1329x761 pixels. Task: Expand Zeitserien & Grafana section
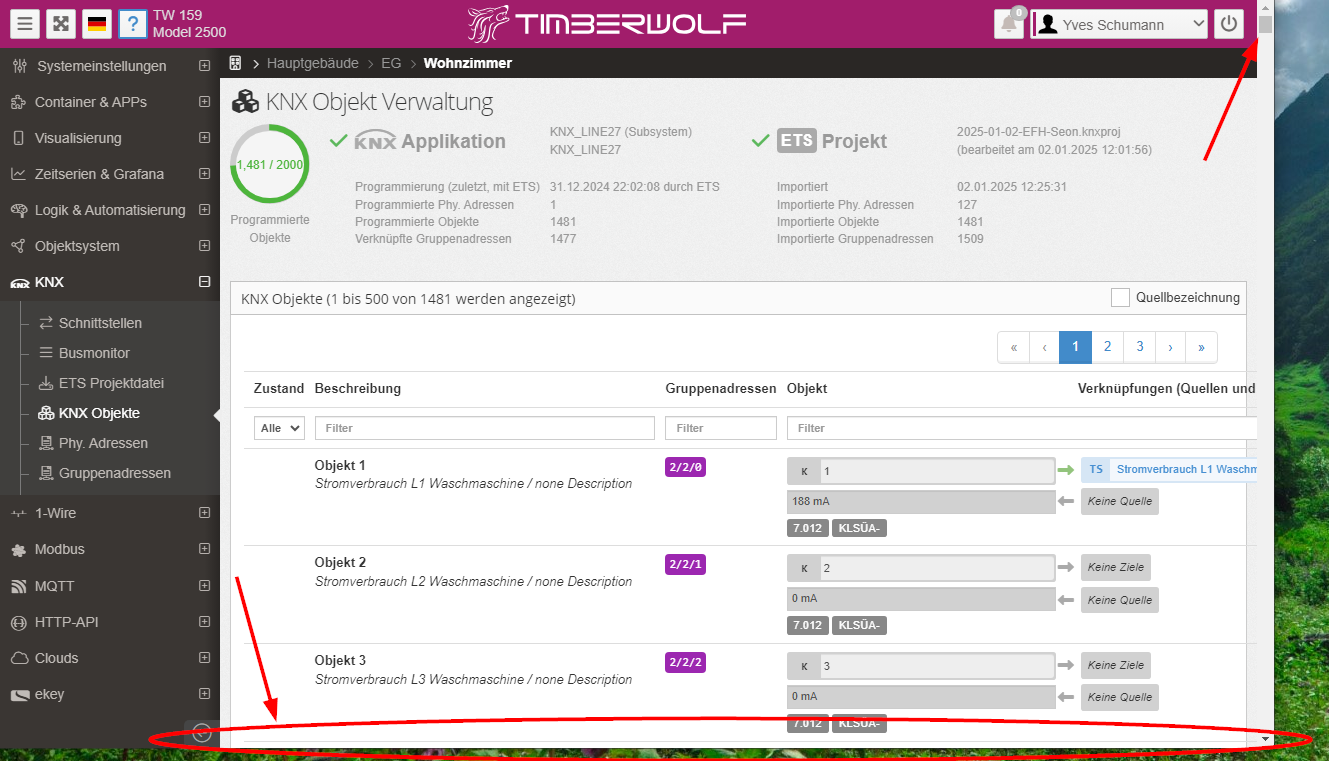point(204,174)
